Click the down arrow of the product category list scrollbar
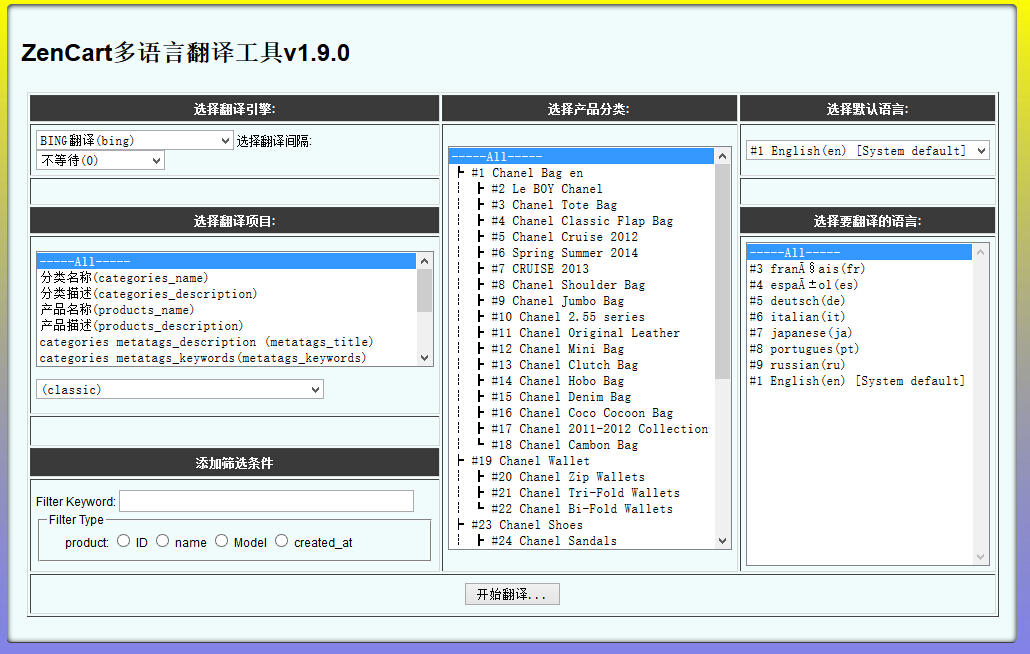The height and width of the screenshot is (654, 1030). [723, 541]
